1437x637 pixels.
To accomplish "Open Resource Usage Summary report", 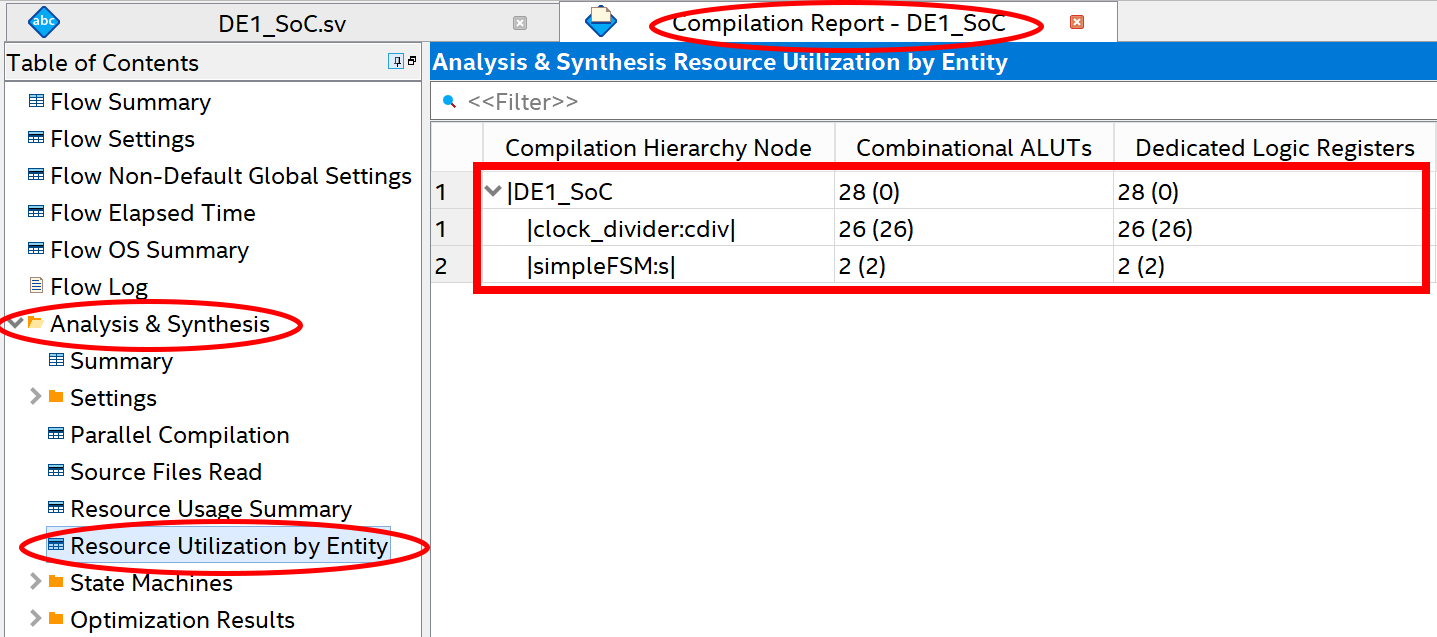I will tap(211, 509).
